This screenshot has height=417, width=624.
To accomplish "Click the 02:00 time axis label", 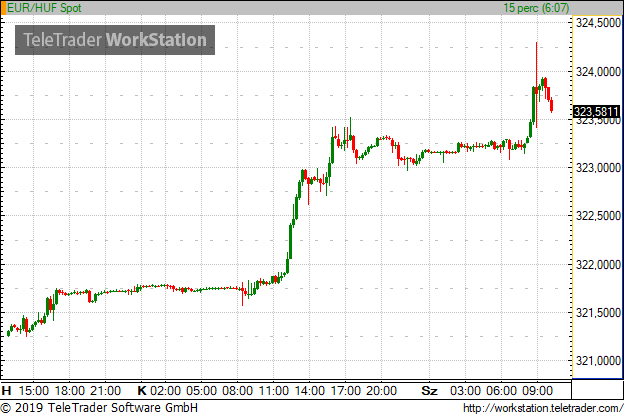I will [165, 390].
